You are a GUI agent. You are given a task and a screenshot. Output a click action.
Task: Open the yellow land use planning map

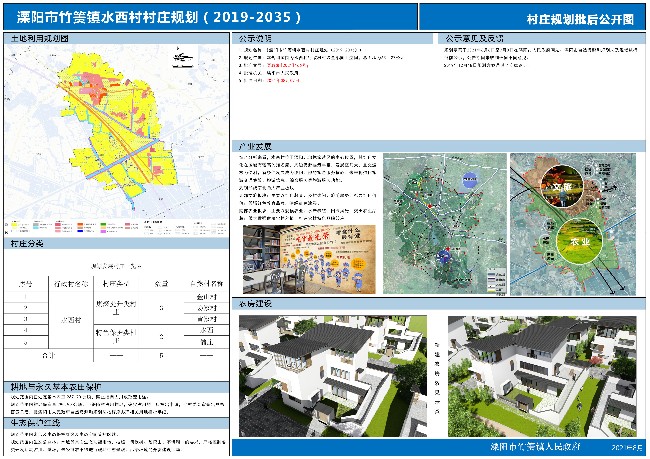116,132
